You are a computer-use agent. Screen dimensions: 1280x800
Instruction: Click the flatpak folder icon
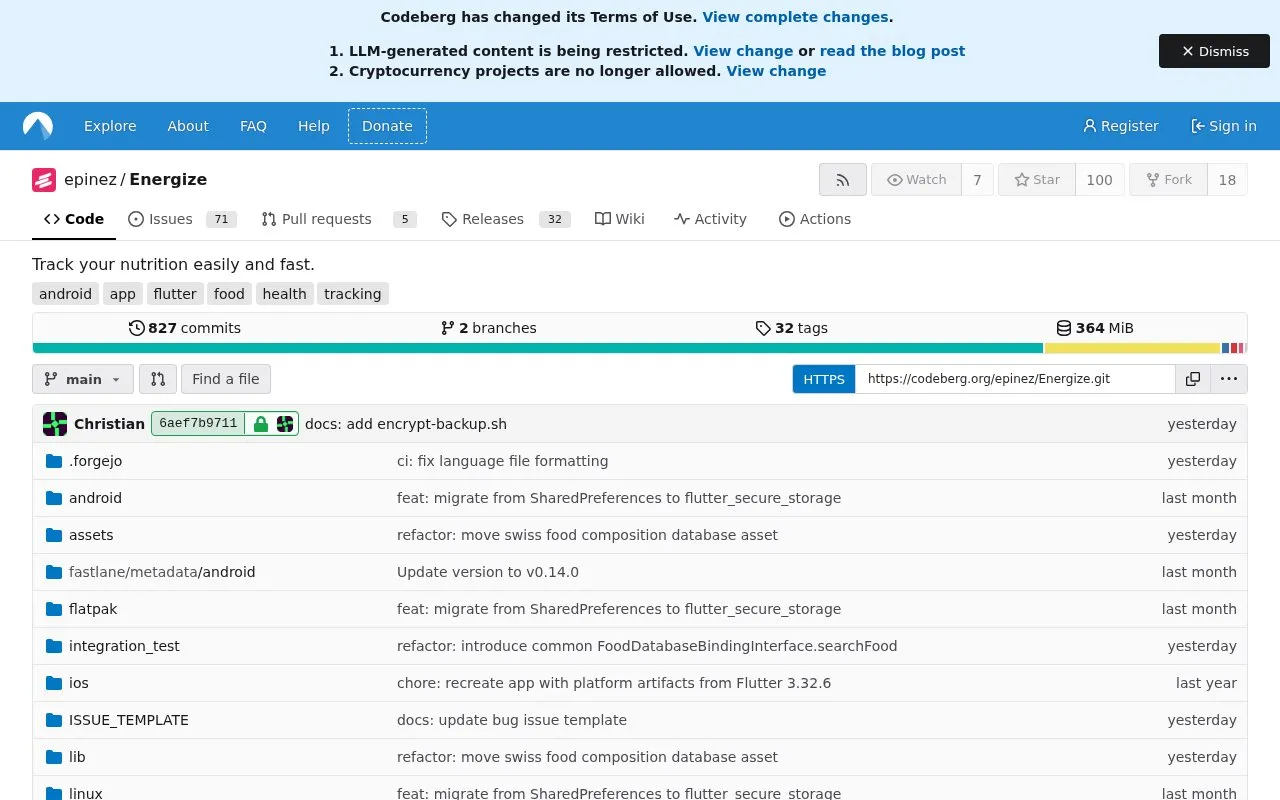point(54,609)
